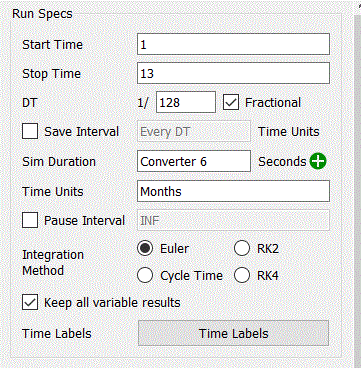This screenshot has height=368, width=361.
Task: Select the Euler integration method
Action: (x=145, y=248)
